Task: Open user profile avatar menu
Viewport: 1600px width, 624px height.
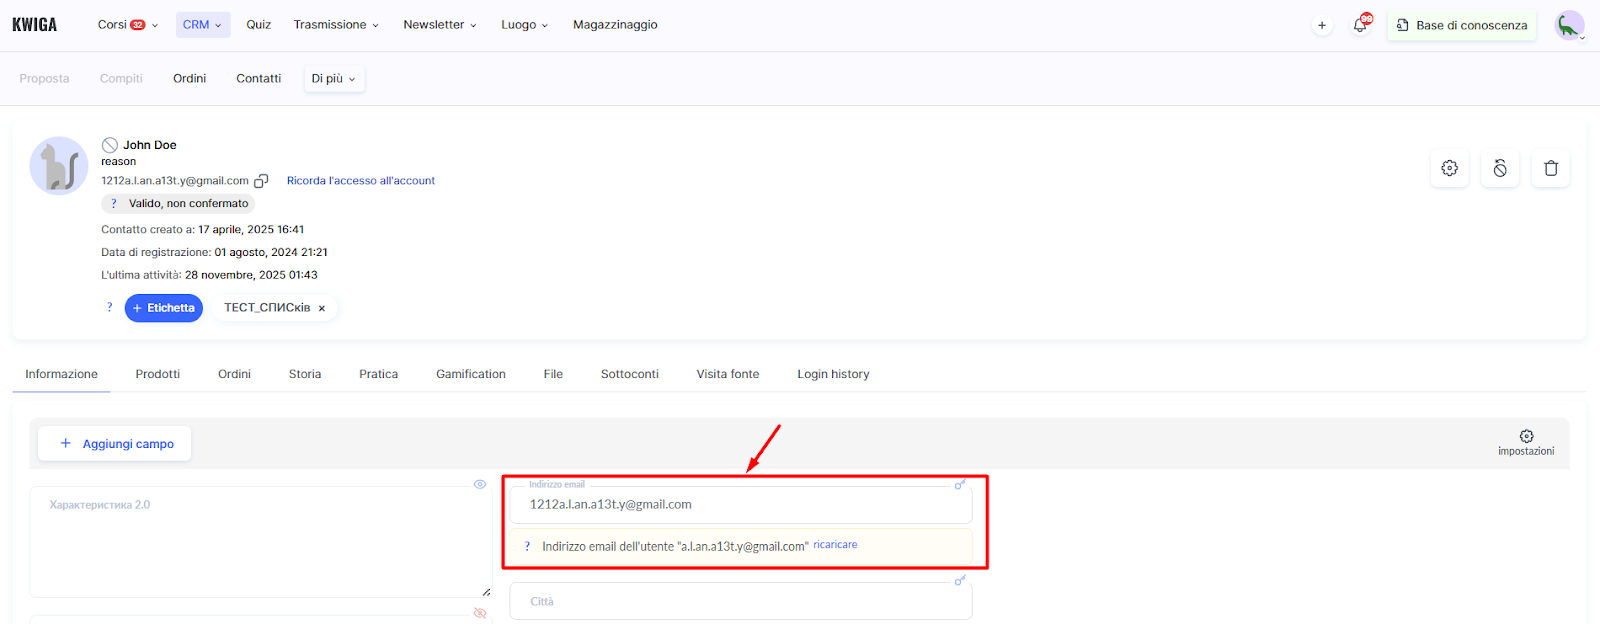Action: (x=1568, y=25)
